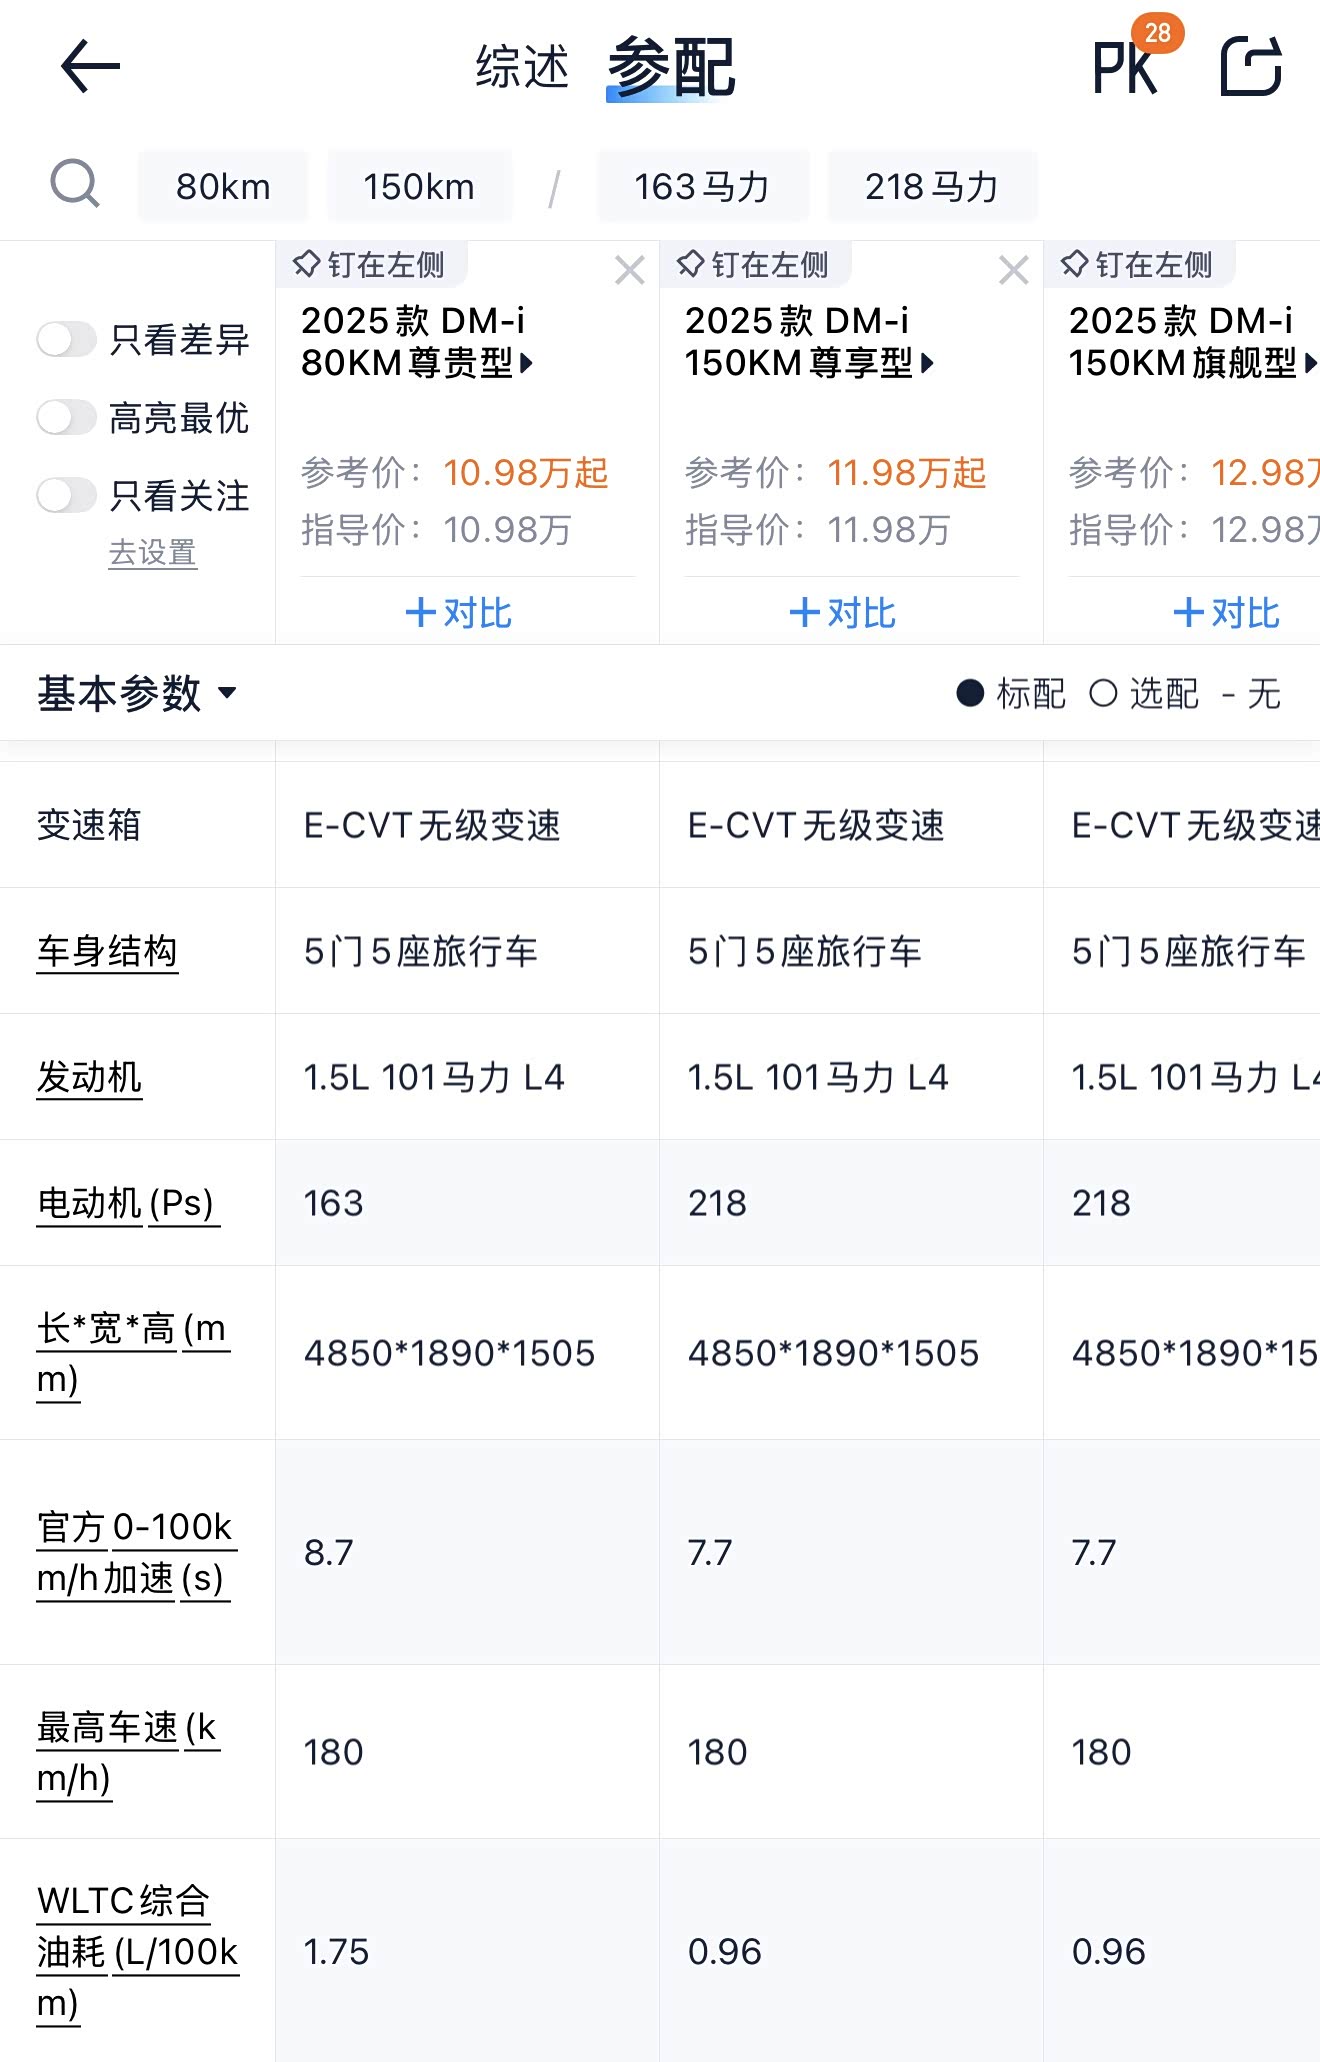
Task: Turn on the 只看关注 switch
Action: coord(67,495)
